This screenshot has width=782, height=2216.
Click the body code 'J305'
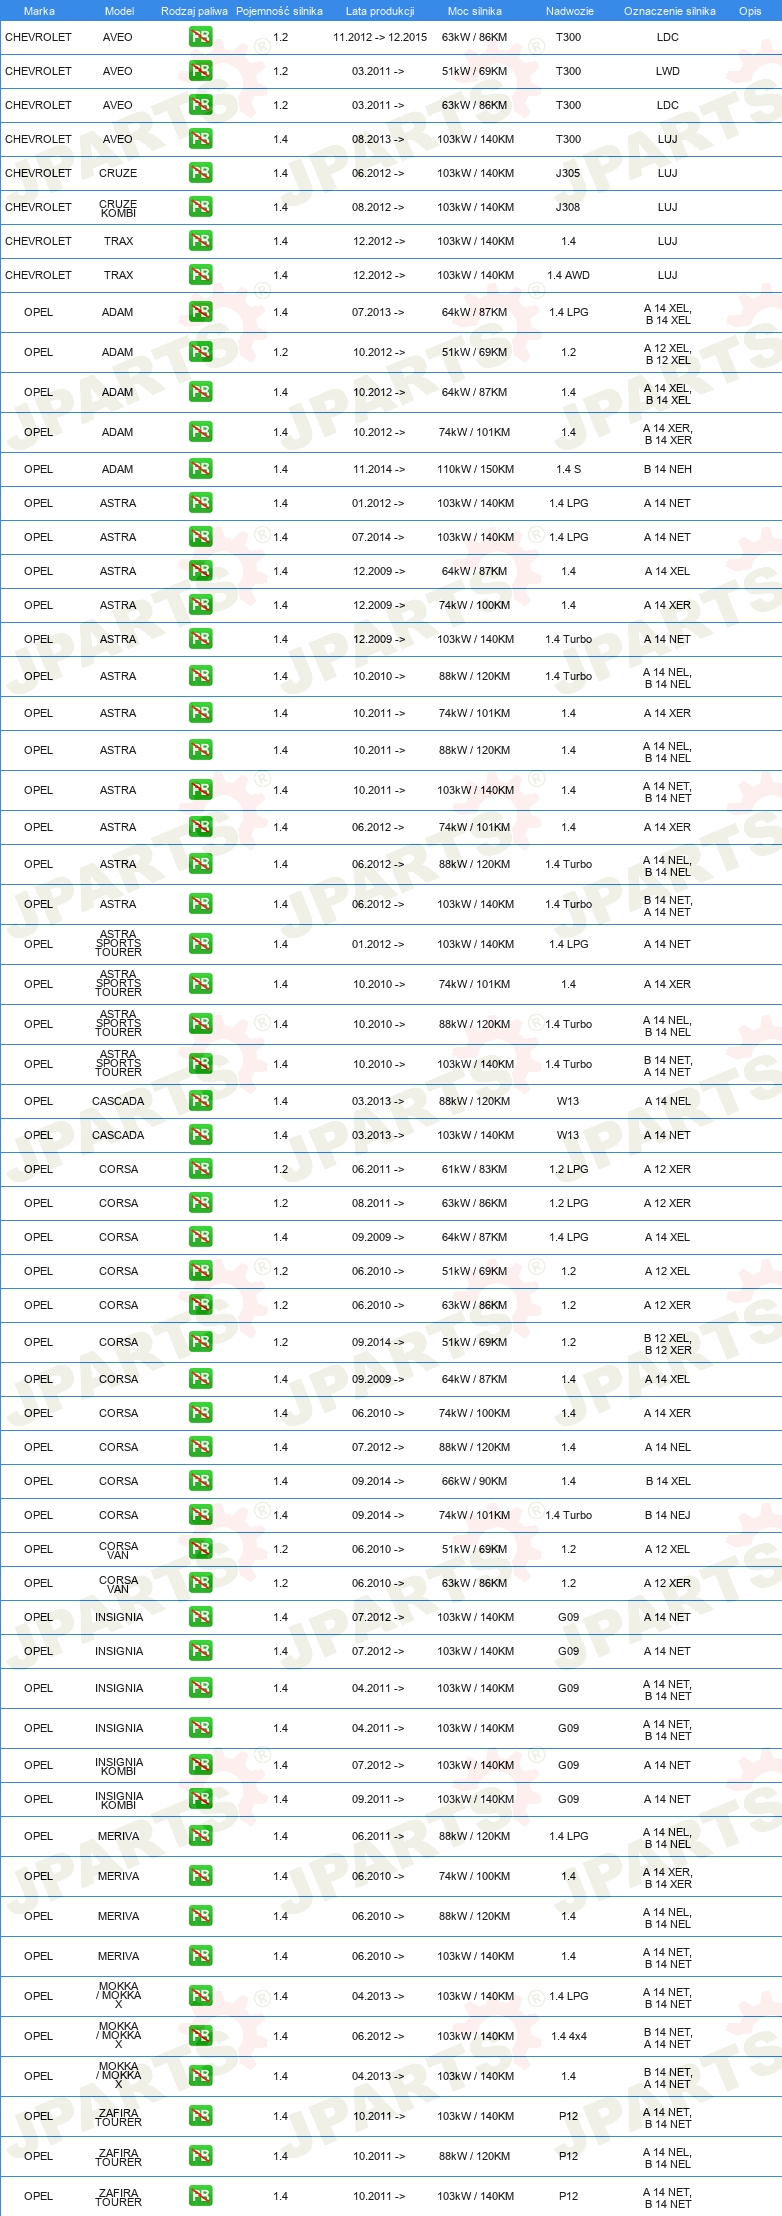[568, 173]
